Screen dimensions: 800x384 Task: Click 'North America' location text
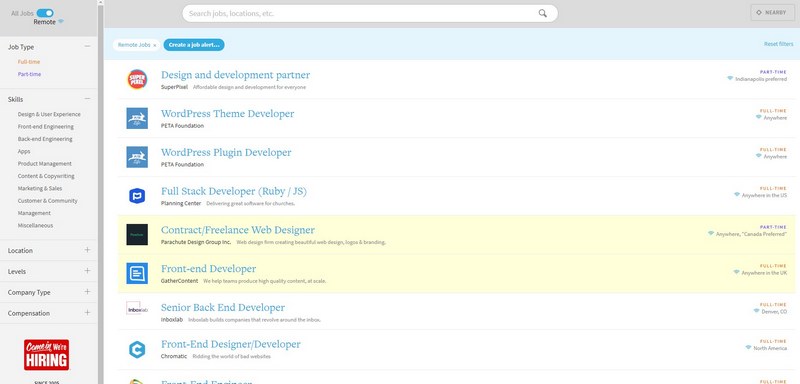point(770,348)
